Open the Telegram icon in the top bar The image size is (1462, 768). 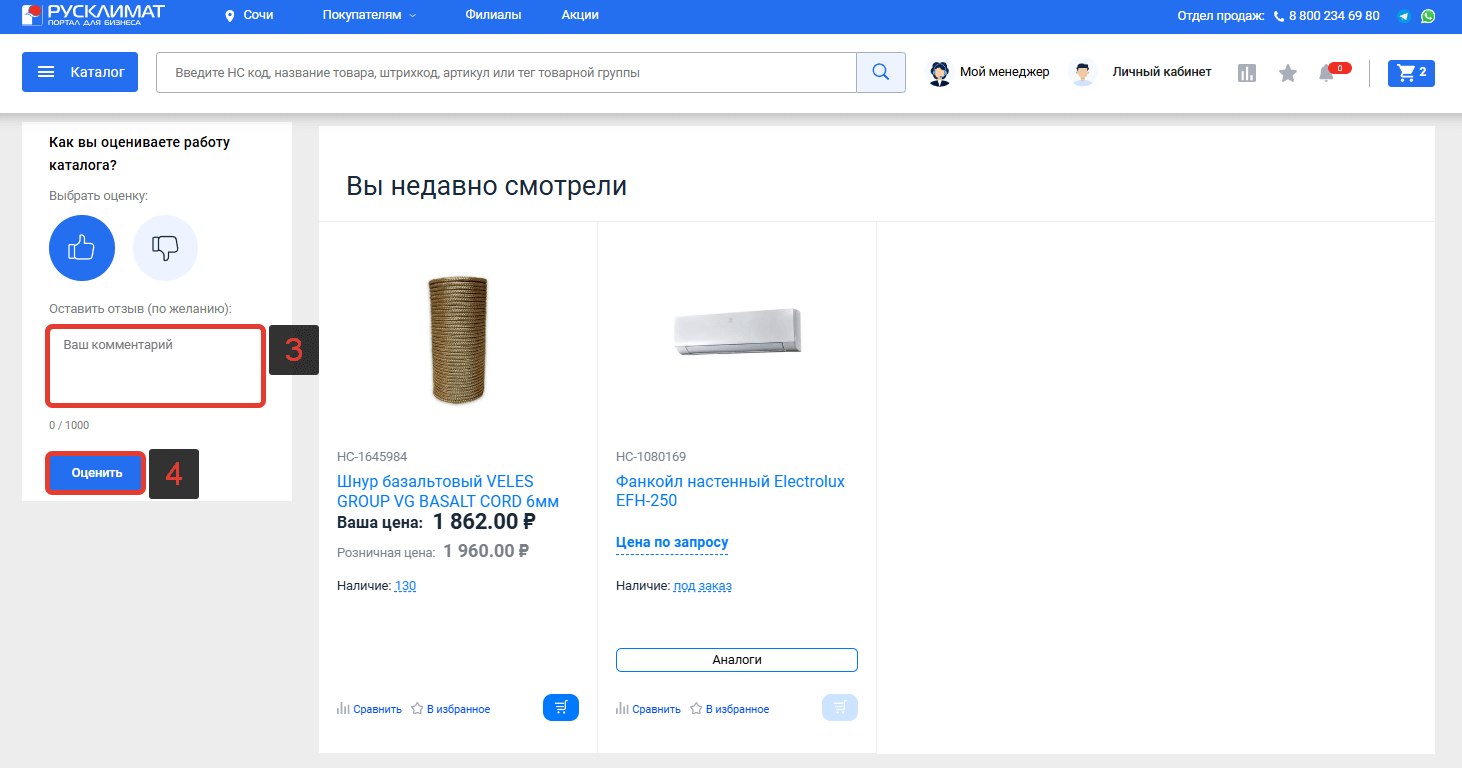tap(1405, 16)
